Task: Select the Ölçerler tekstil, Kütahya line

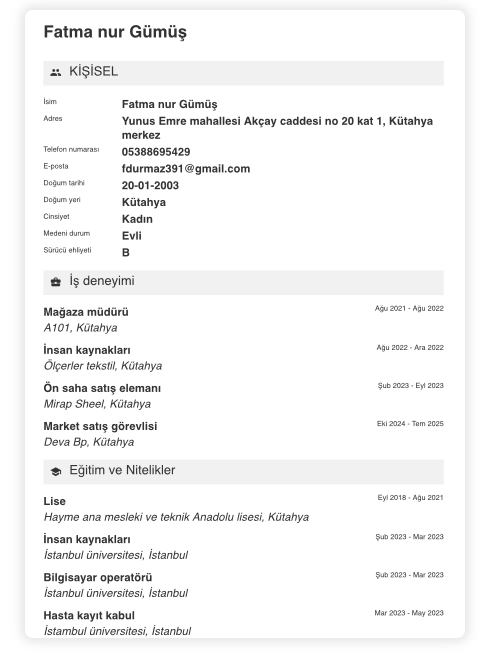Action: pyautogui.click(x=103, y=366)
